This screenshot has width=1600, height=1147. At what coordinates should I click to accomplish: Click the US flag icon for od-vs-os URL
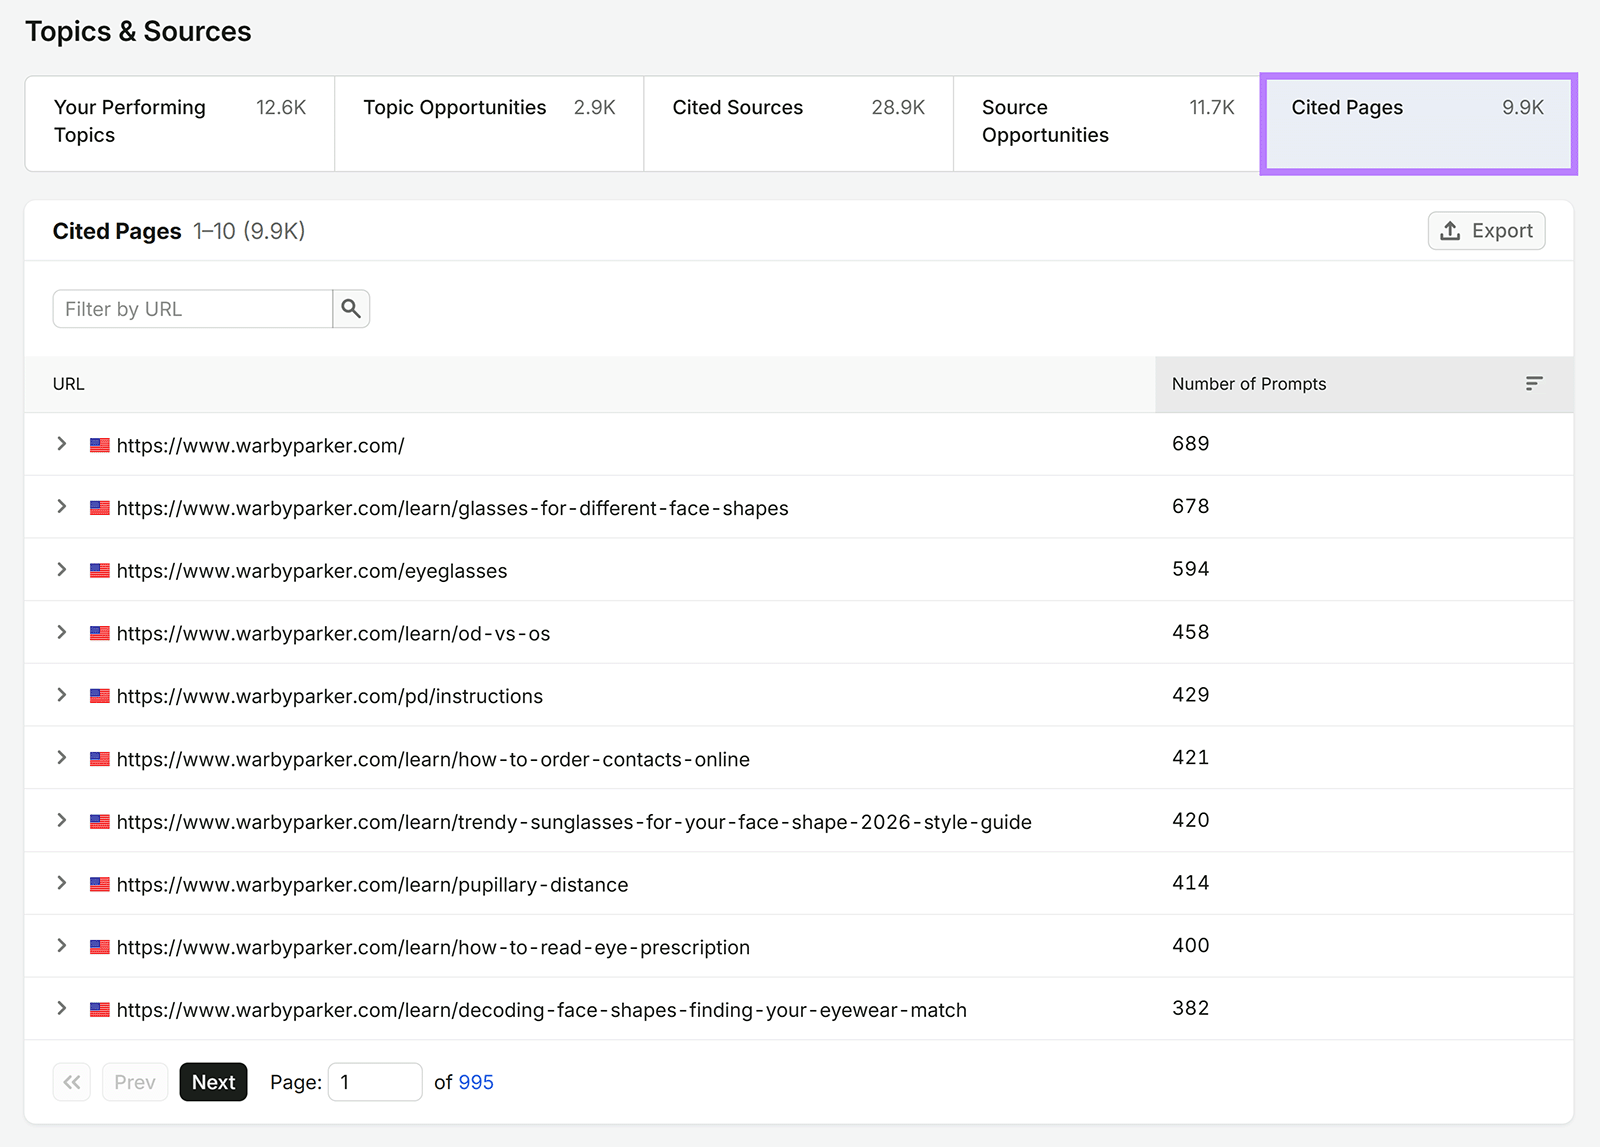(x=100, y=633)
